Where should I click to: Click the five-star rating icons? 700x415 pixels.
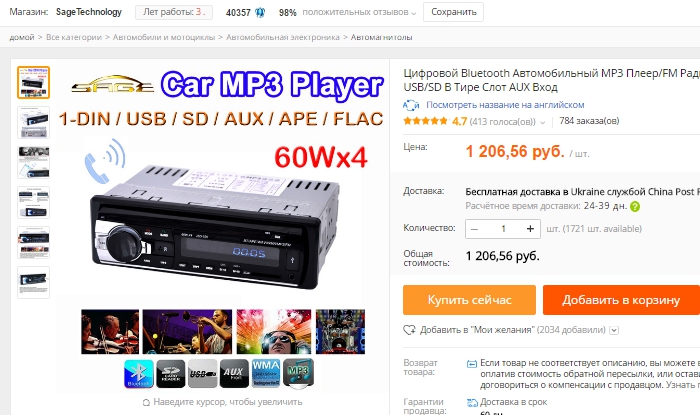425,121
